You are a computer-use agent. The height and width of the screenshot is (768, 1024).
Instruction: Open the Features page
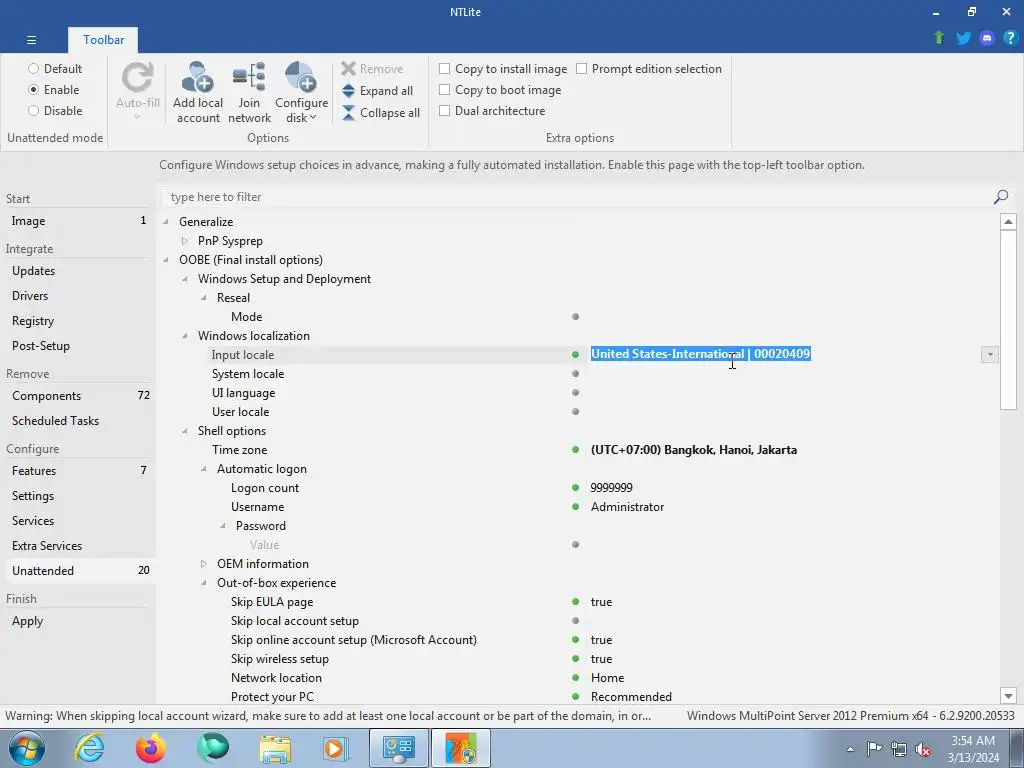(x=78, y=471)
